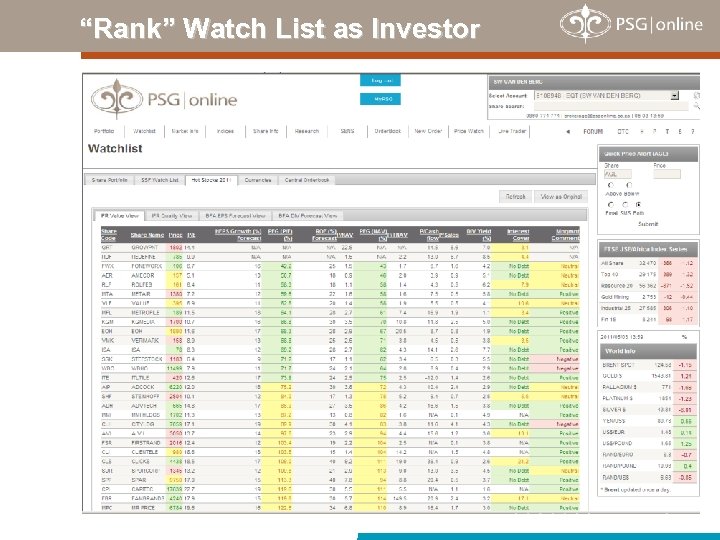
Task: Select the PR Value View tab
Action: point(119,215)
